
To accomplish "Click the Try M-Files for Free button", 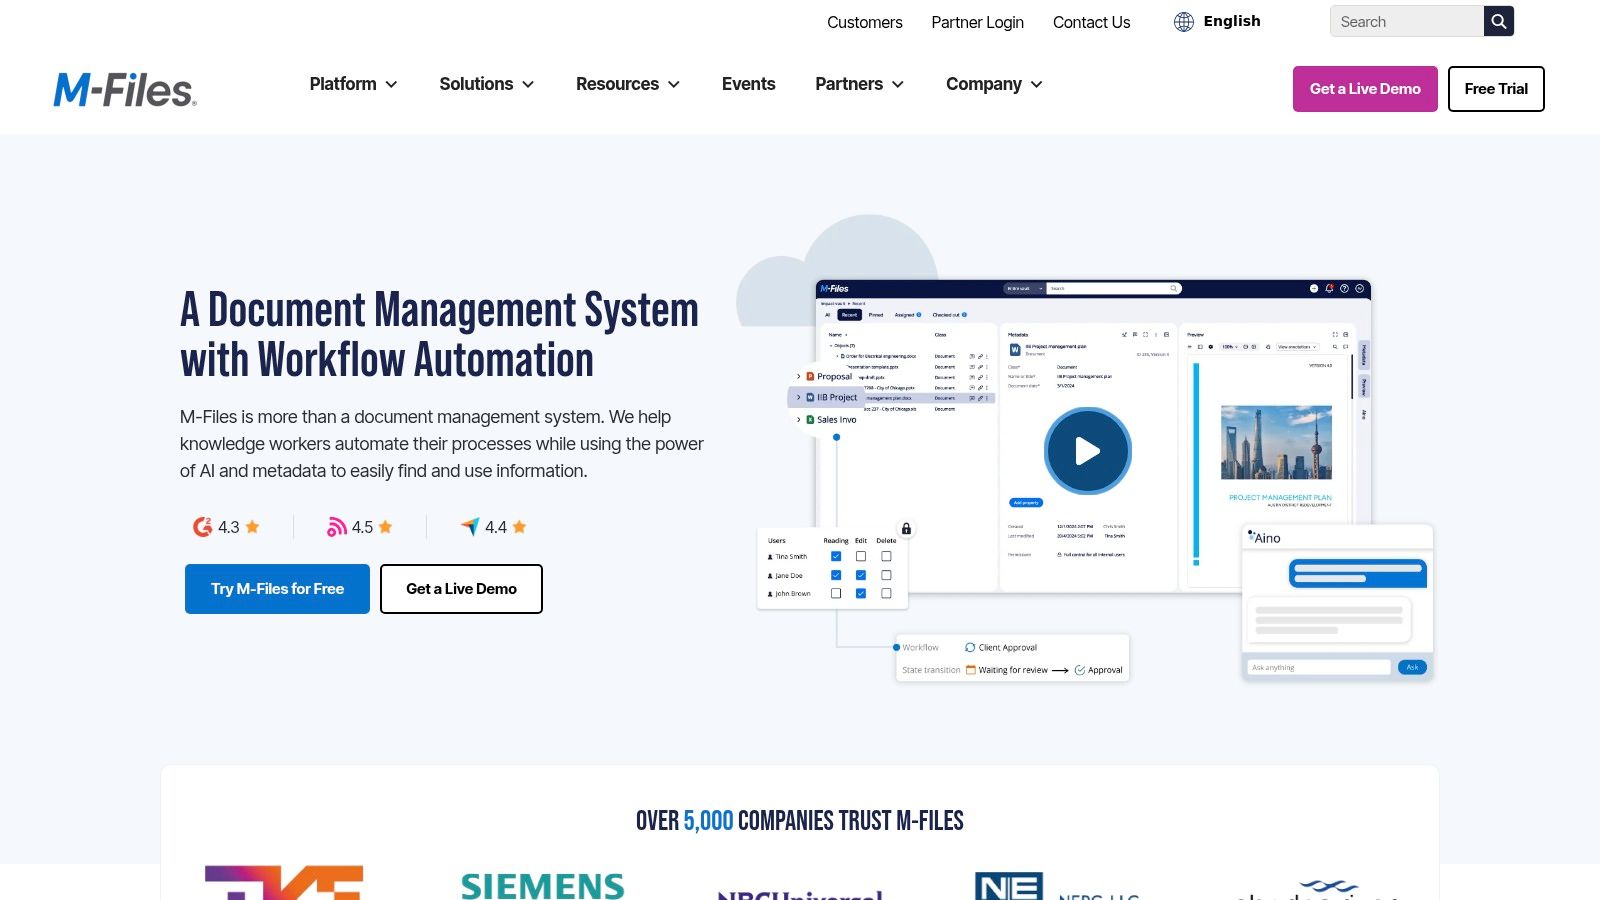I will tap(277, 589).
